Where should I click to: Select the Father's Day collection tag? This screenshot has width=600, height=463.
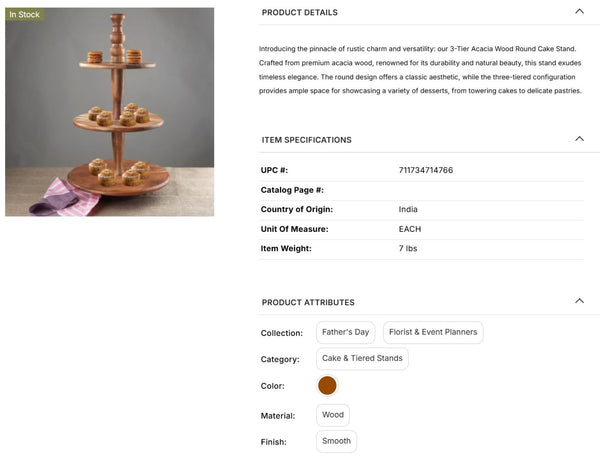pyautogui.click(x=345, y=332)
